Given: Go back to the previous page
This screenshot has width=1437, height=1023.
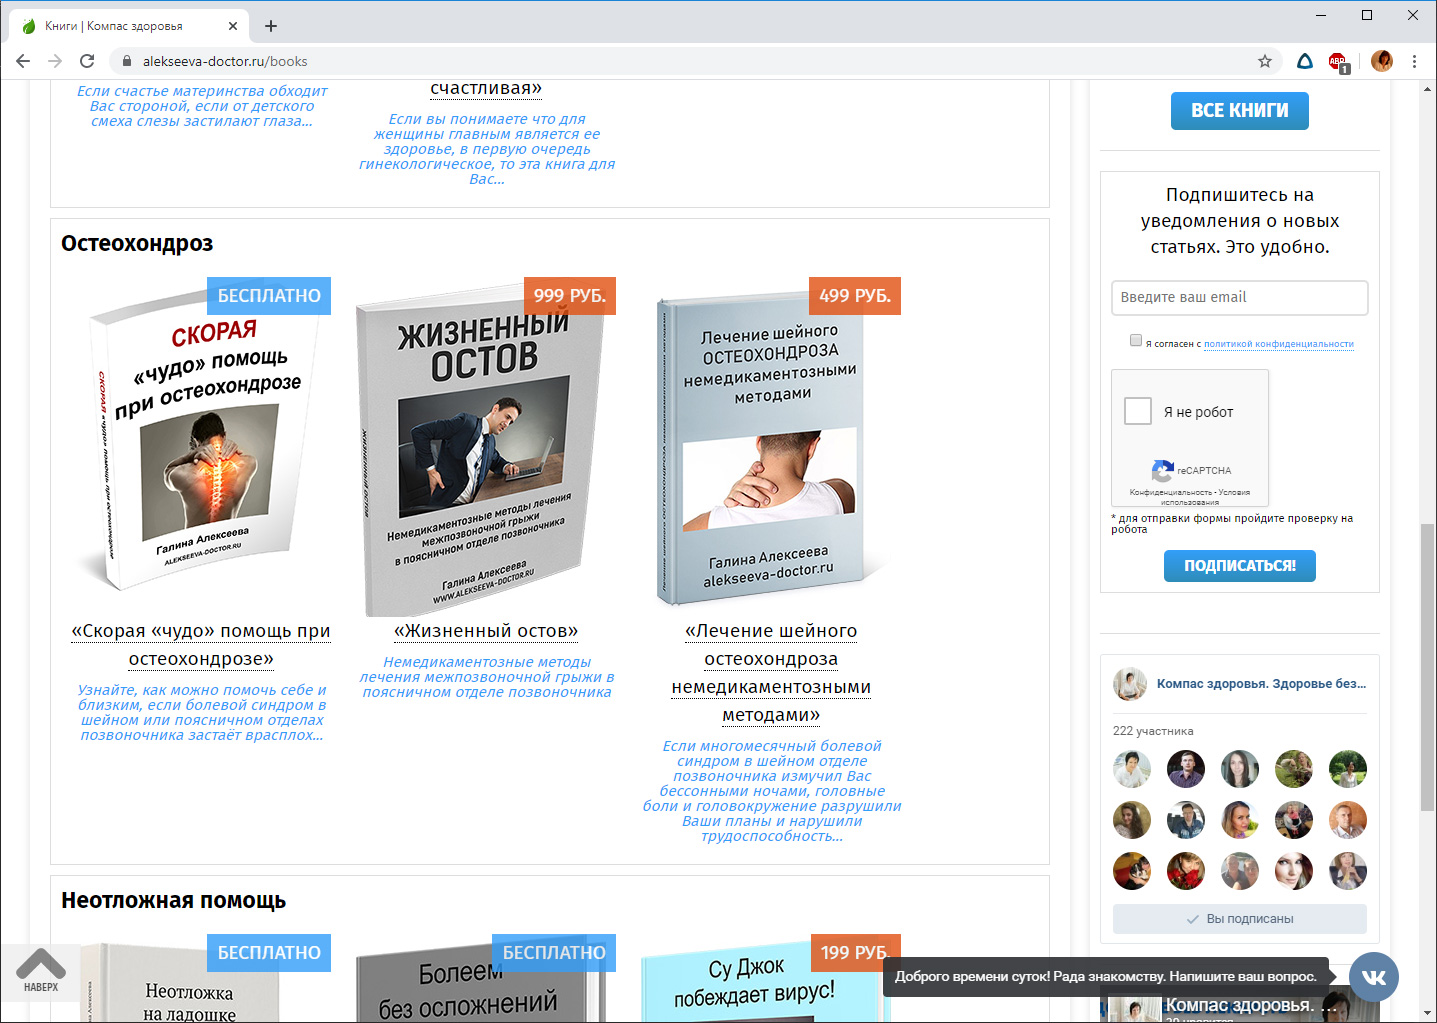Looking at the screenshot, I should [22, 61].
